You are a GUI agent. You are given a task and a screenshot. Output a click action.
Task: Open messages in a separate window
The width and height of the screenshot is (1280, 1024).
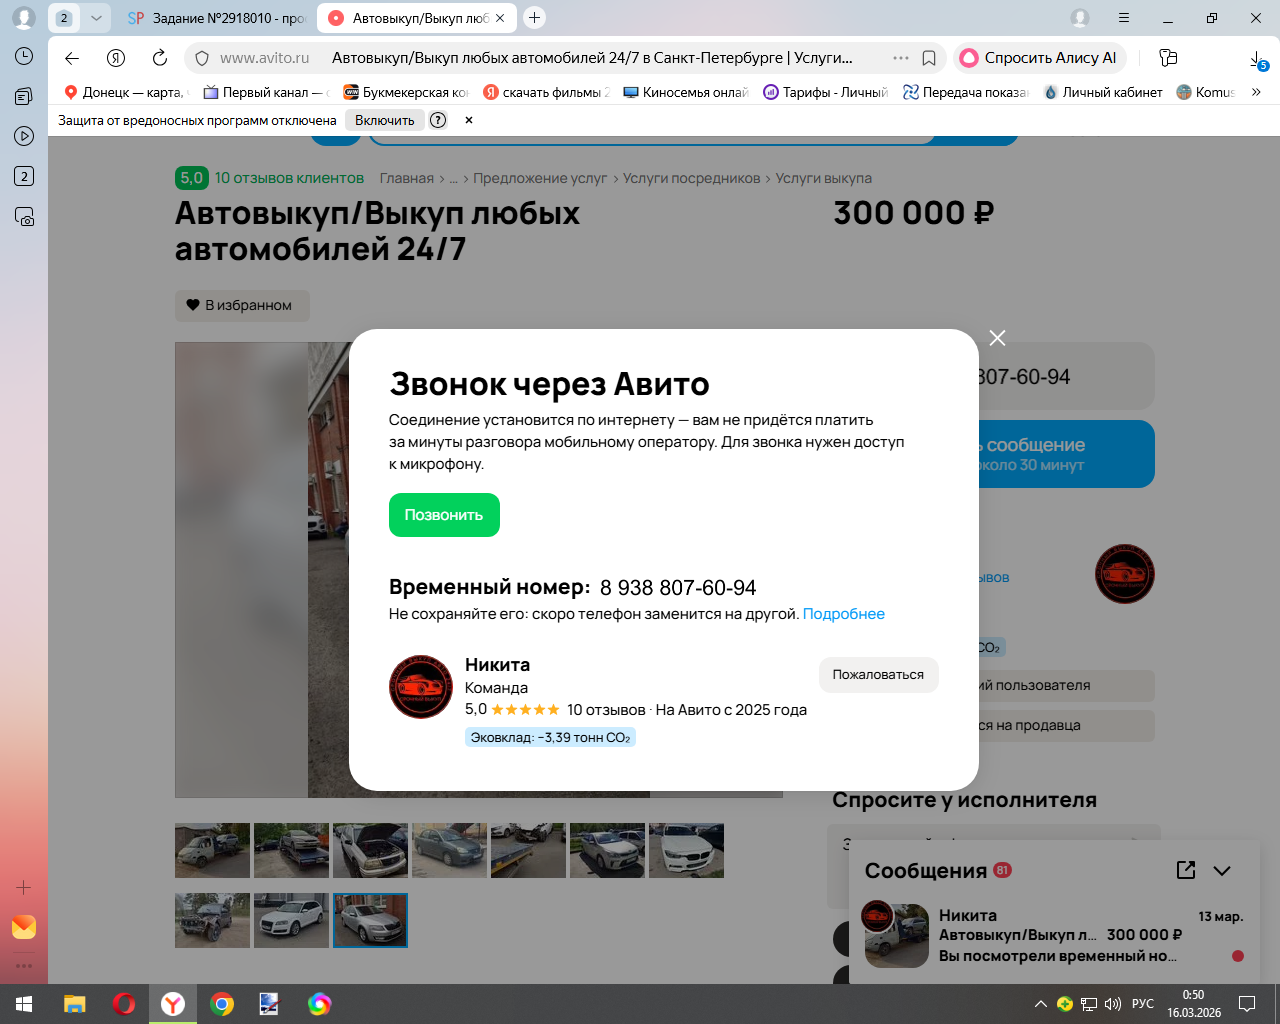[1186, 870]
